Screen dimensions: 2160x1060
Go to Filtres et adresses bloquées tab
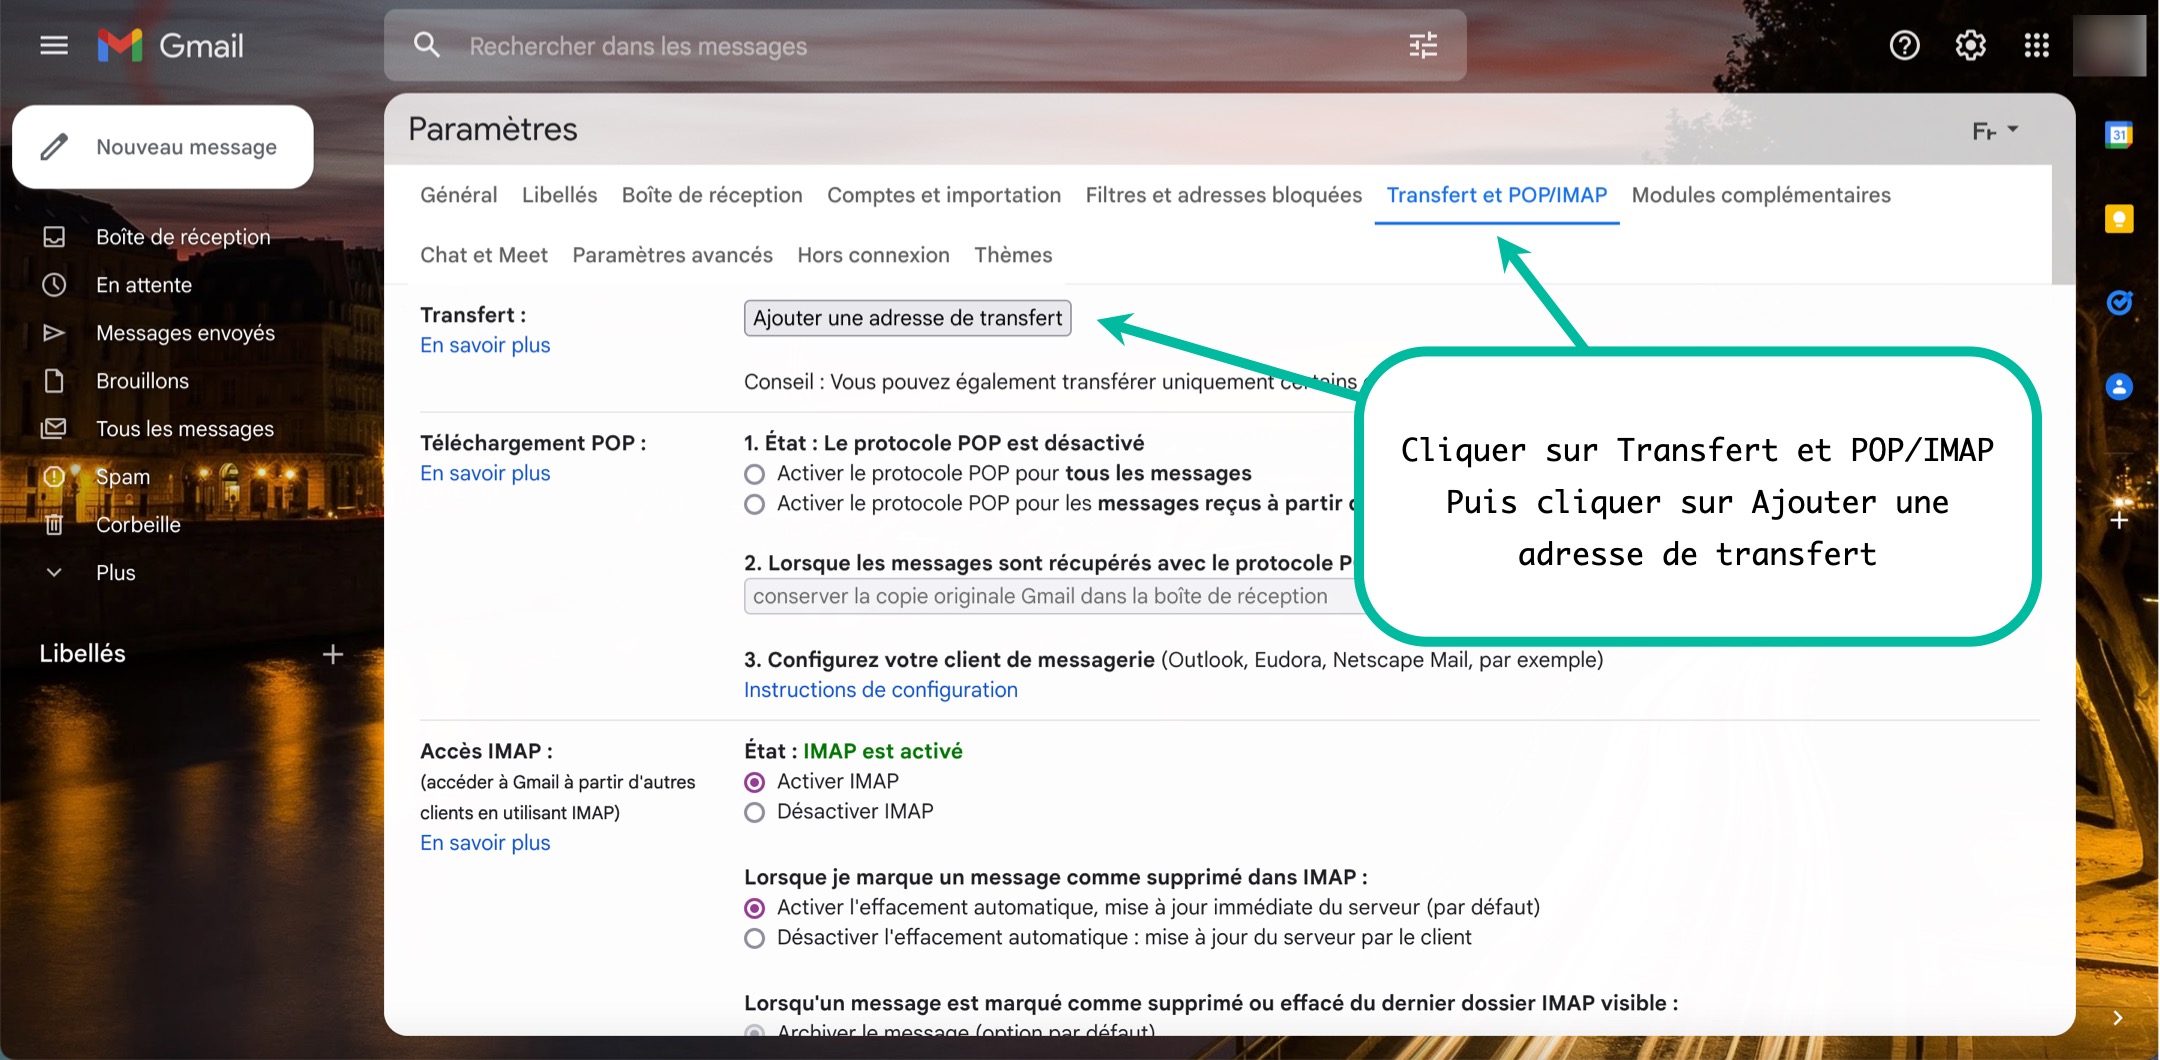tap(1223, 195)
